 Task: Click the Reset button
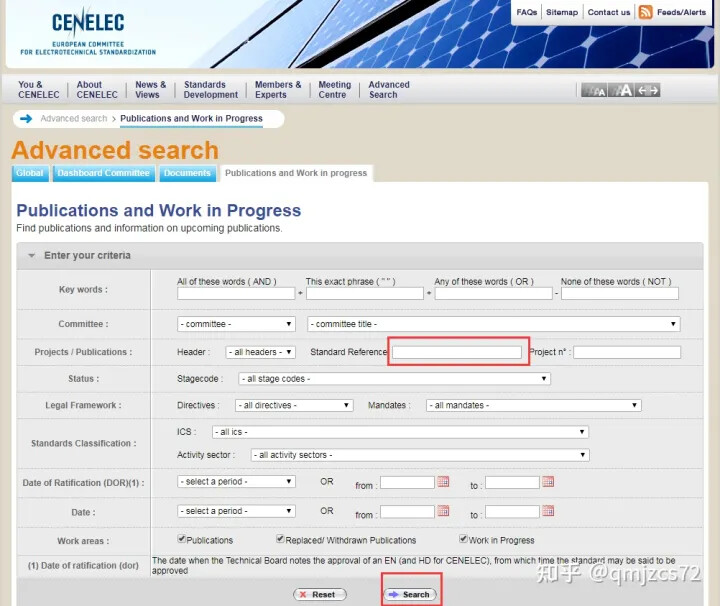coord(320,595)
